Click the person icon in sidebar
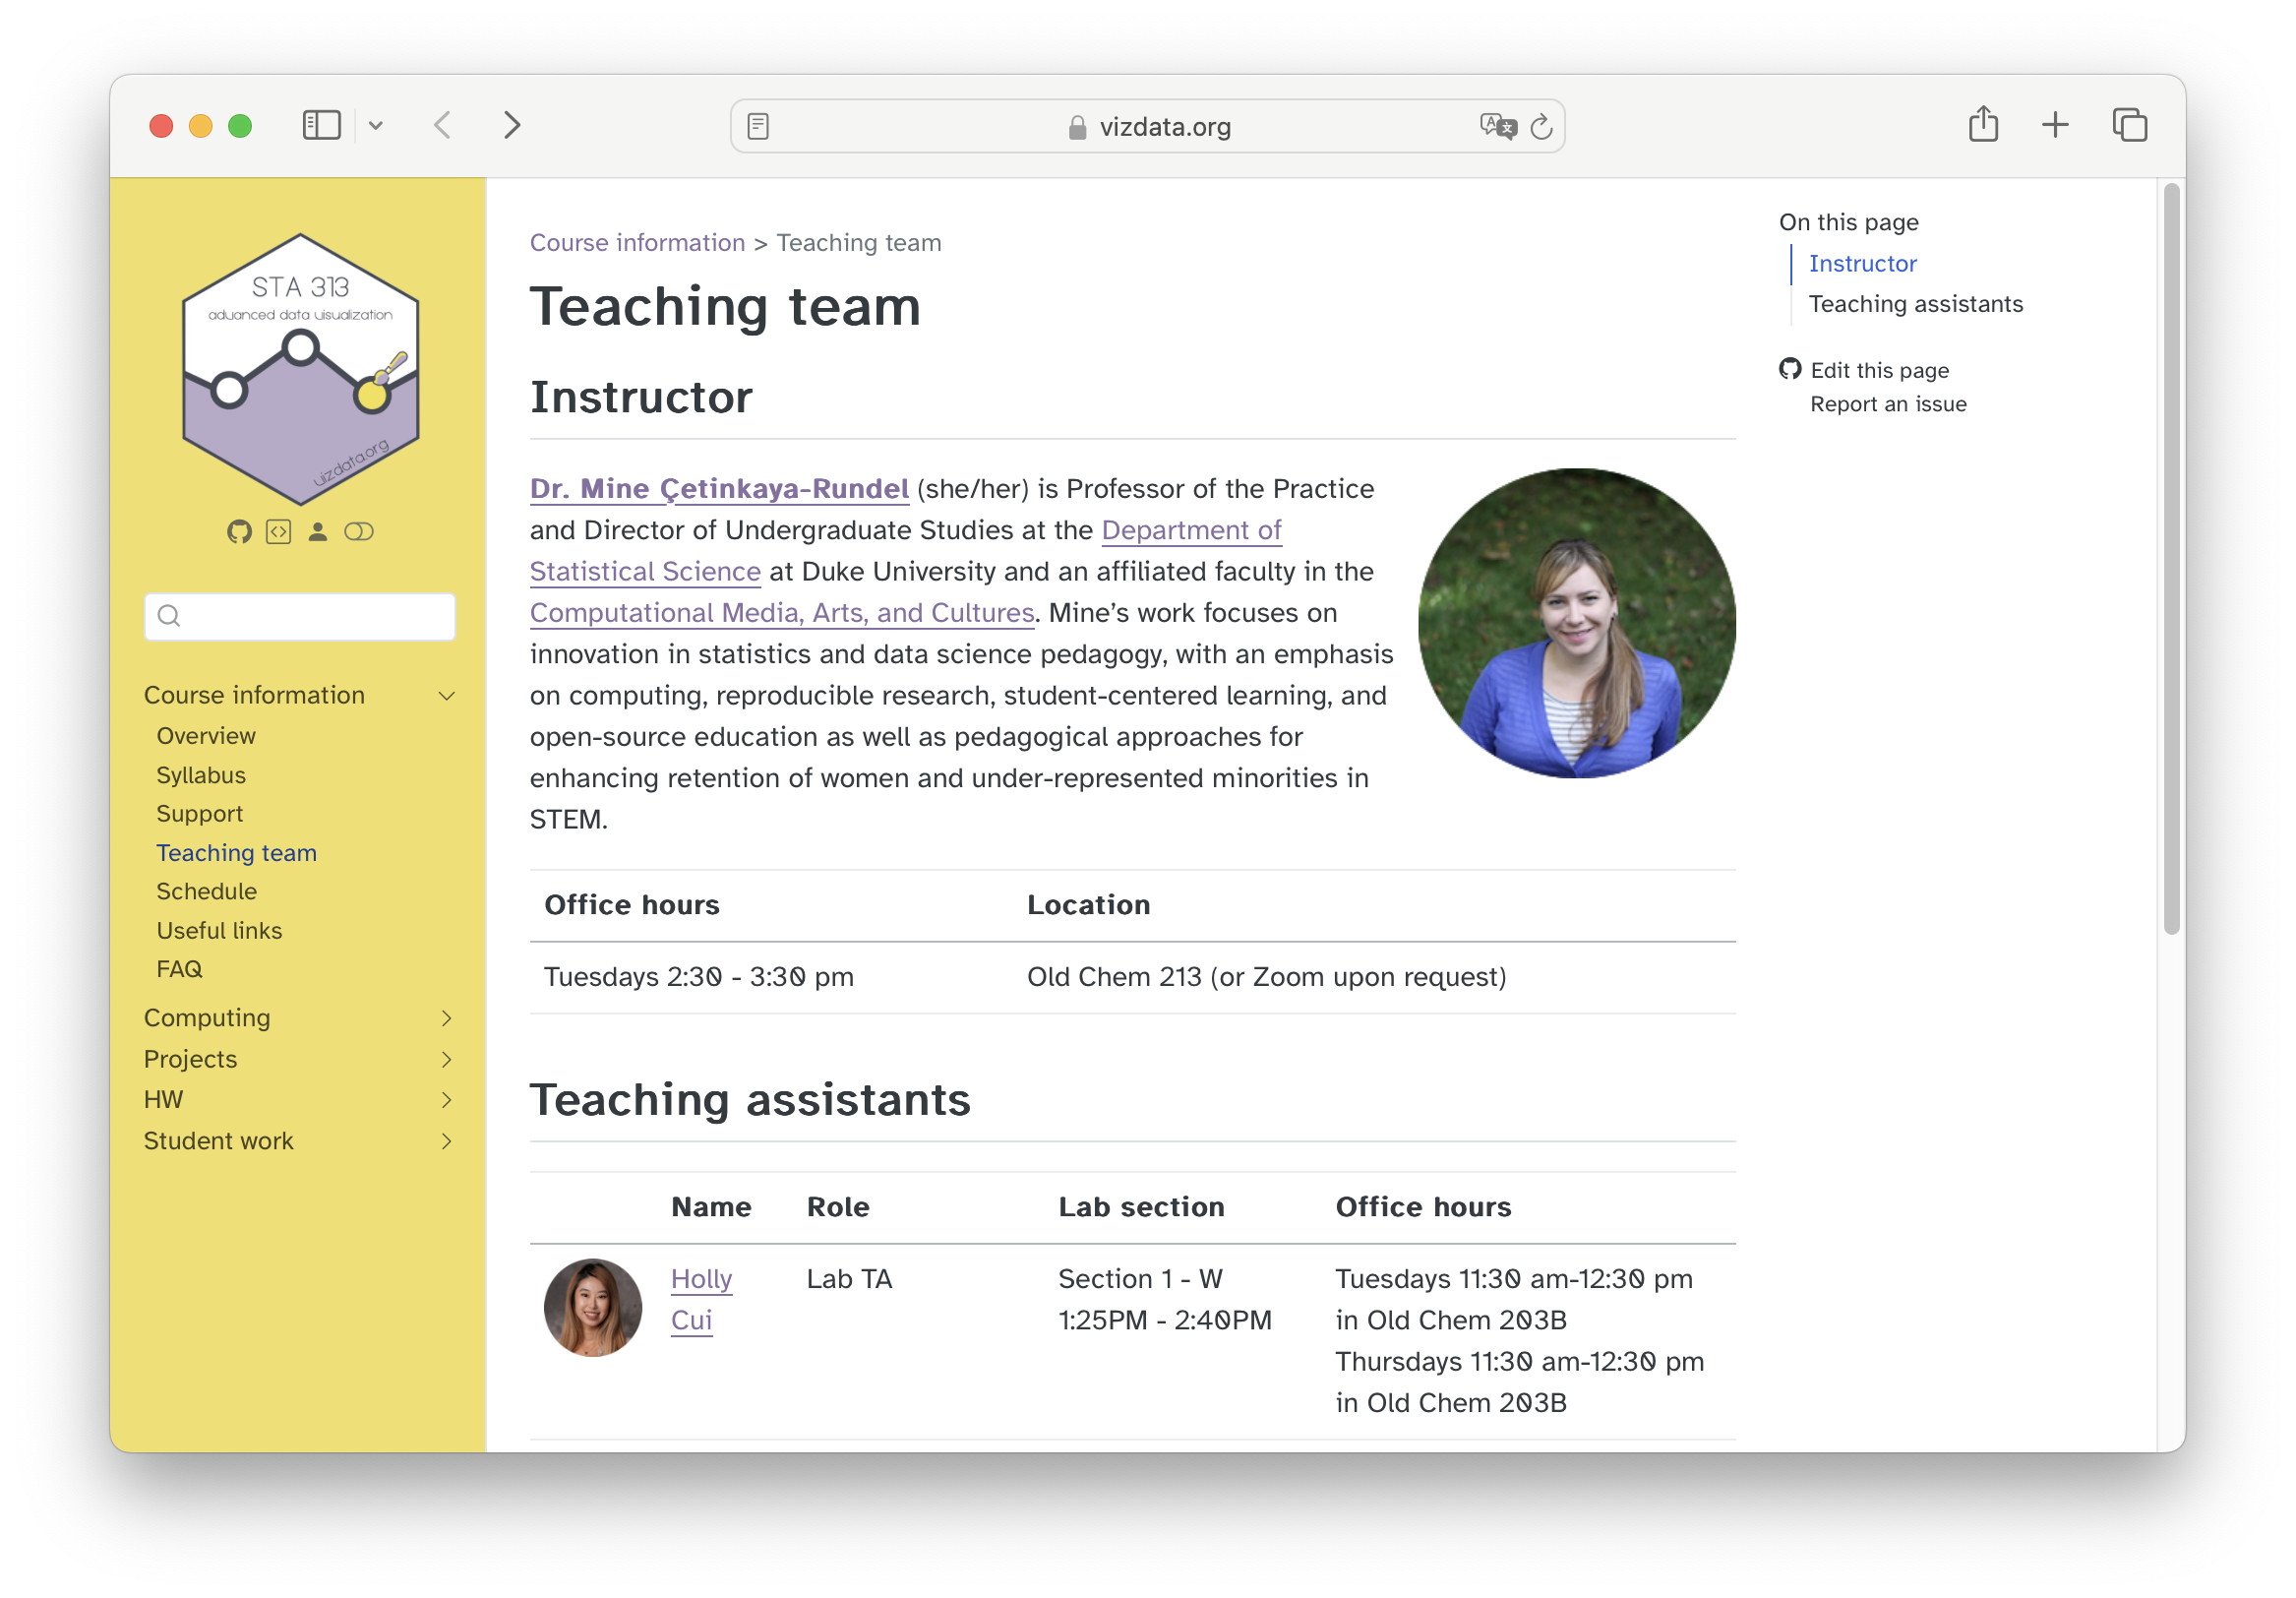 318,532
